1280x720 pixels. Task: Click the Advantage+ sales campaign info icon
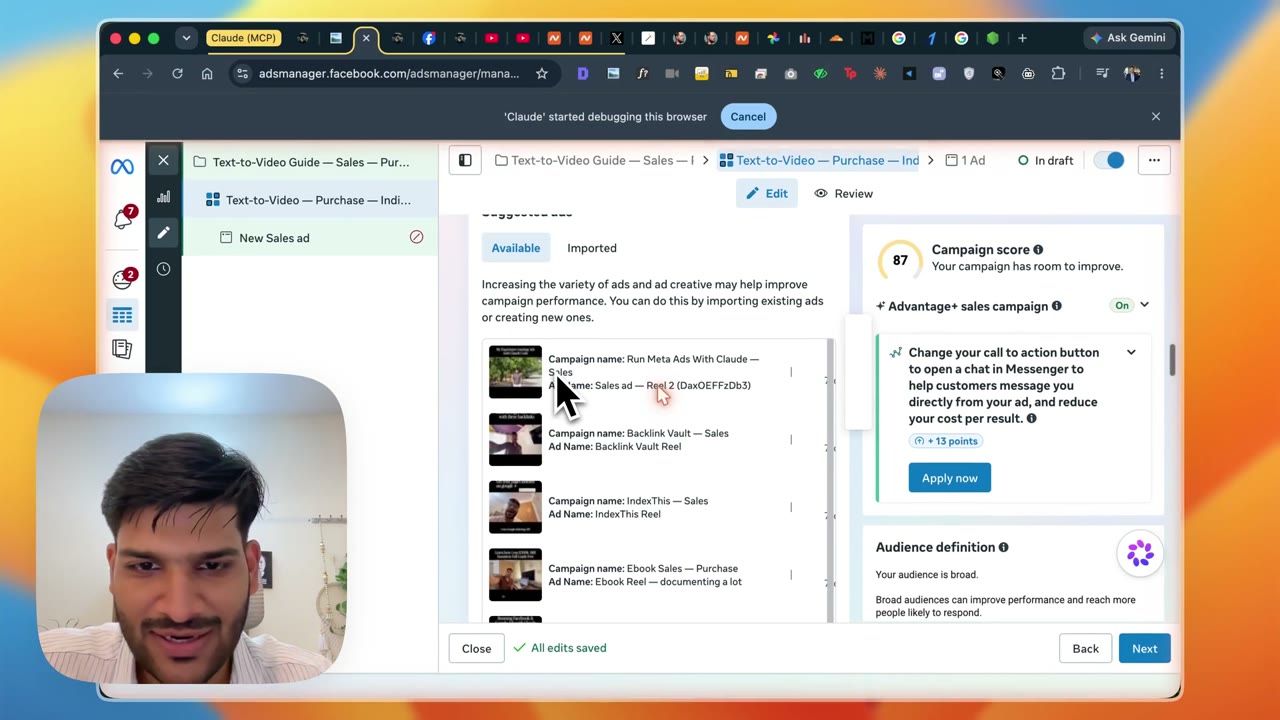1057,306
